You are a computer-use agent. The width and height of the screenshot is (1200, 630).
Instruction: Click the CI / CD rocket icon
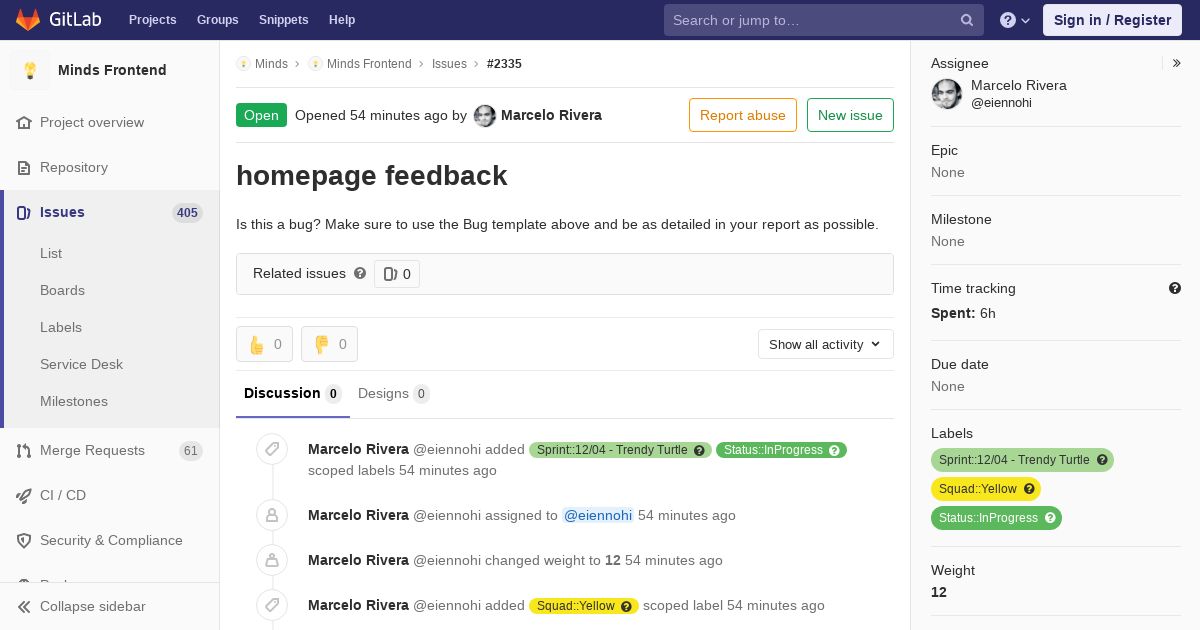24,495
